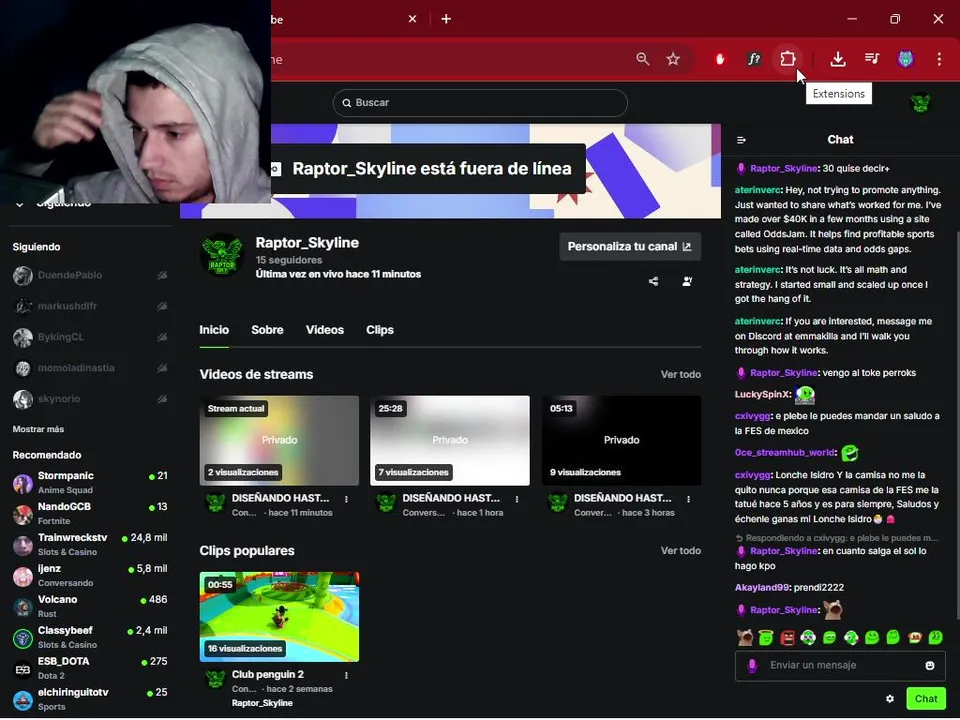
Task: Close the current browser tab
Action: point(412,19)
